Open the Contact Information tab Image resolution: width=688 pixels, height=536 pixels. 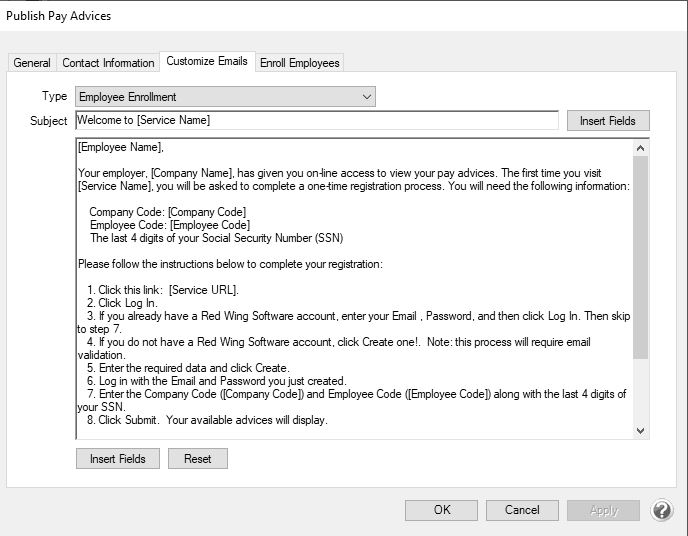pyautogui.click(x=108, y=63)
